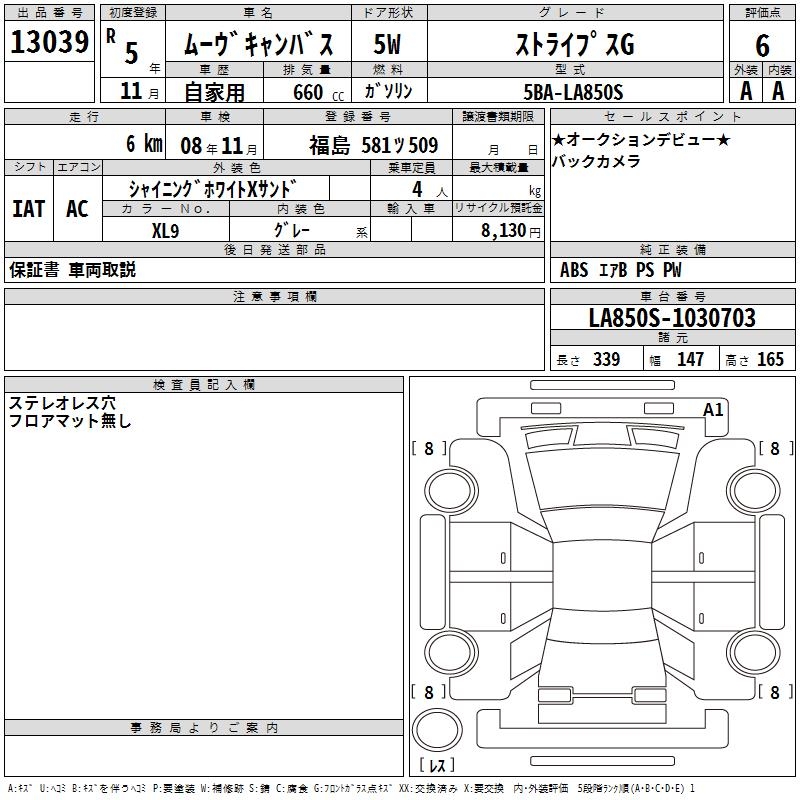Click the A1 damage mark on car diagram

point(713,409)
